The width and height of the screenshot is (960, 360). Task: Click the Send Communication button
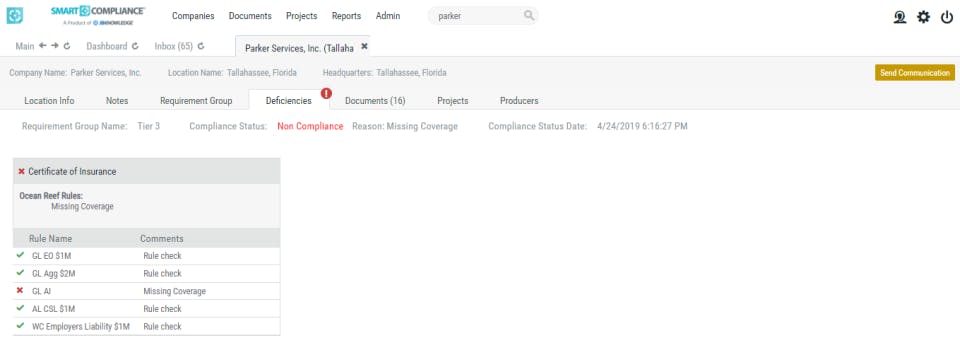[x=915, y=72]
